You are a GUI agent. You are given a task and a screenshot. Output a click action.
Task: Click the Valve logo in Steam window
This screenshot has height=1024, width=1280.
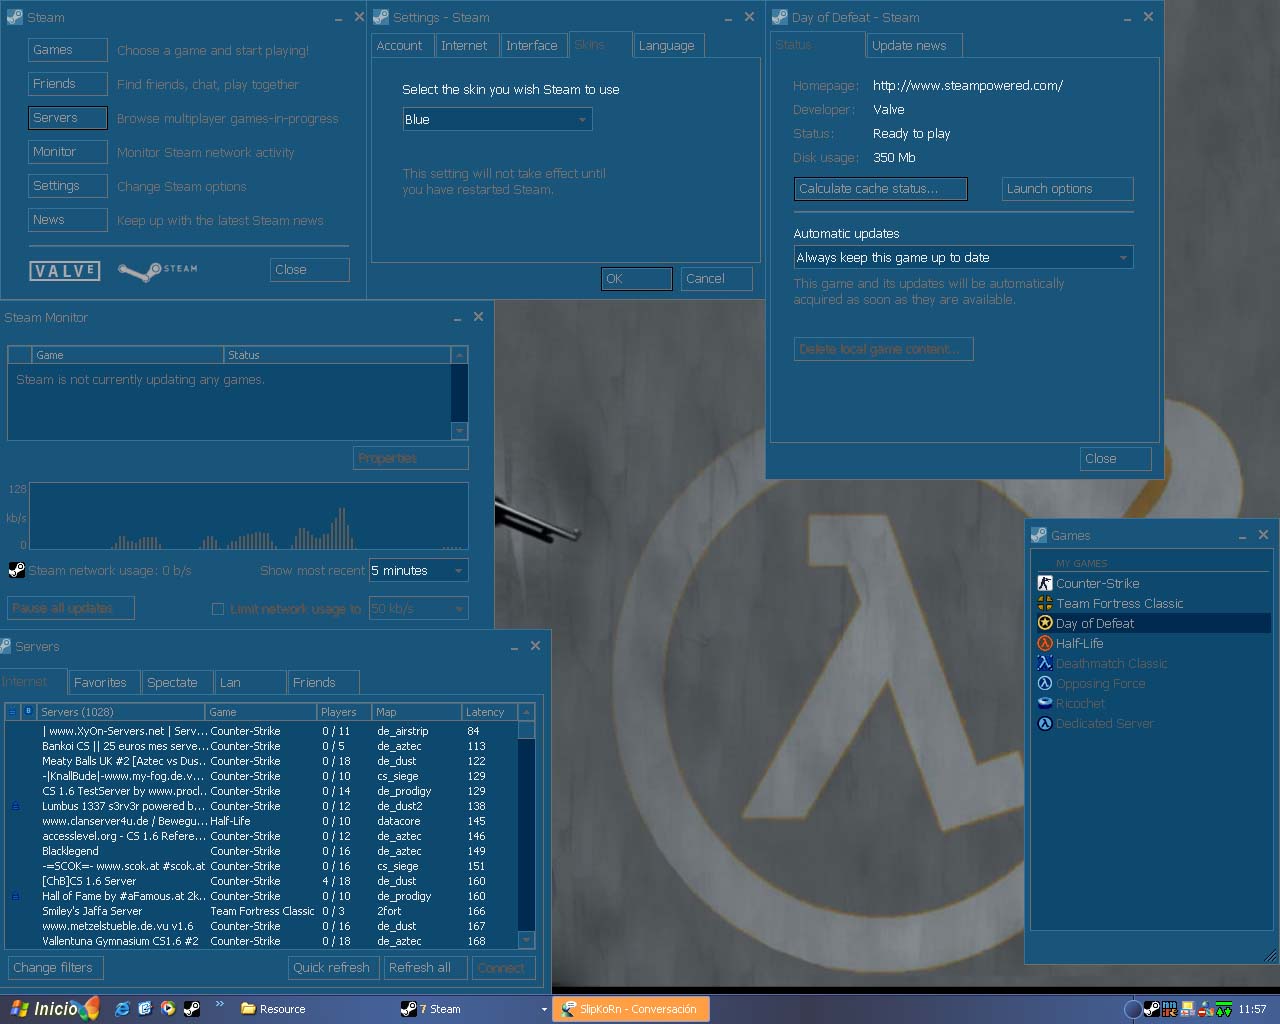[x=65, y=271]
